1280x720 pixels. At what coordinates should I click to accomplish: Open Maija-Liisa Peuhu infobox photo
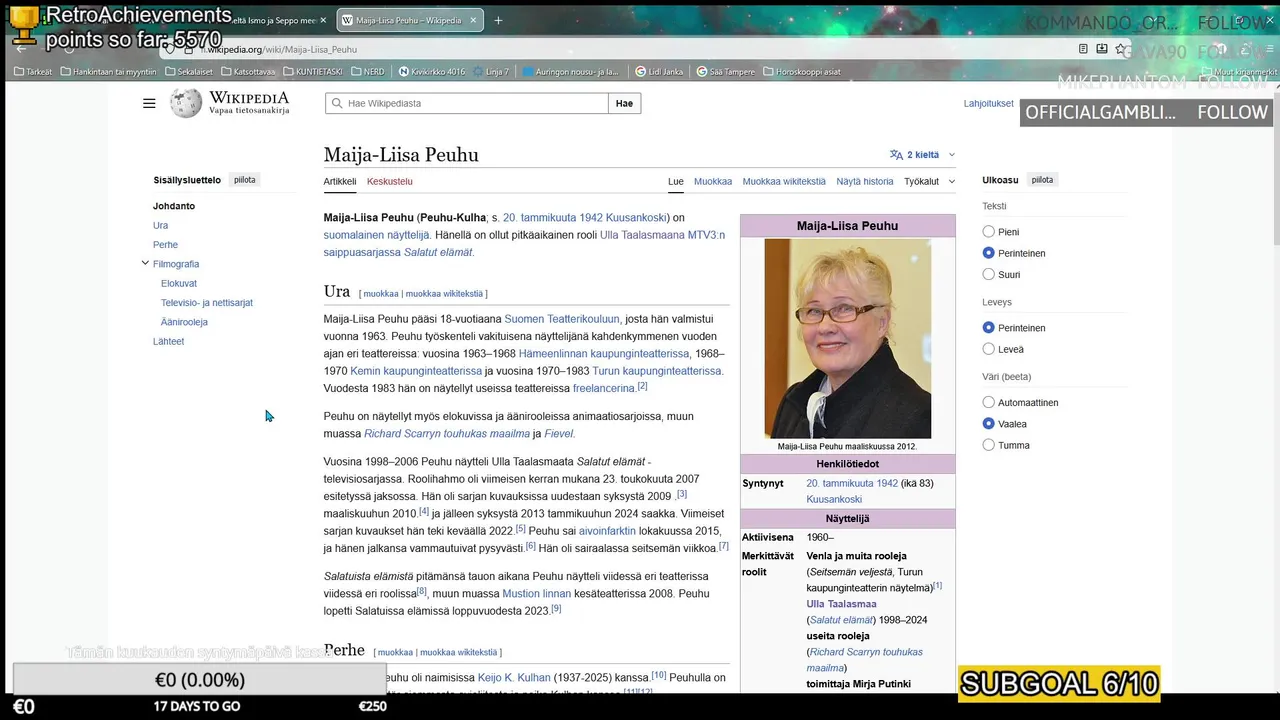pos(847,338)
